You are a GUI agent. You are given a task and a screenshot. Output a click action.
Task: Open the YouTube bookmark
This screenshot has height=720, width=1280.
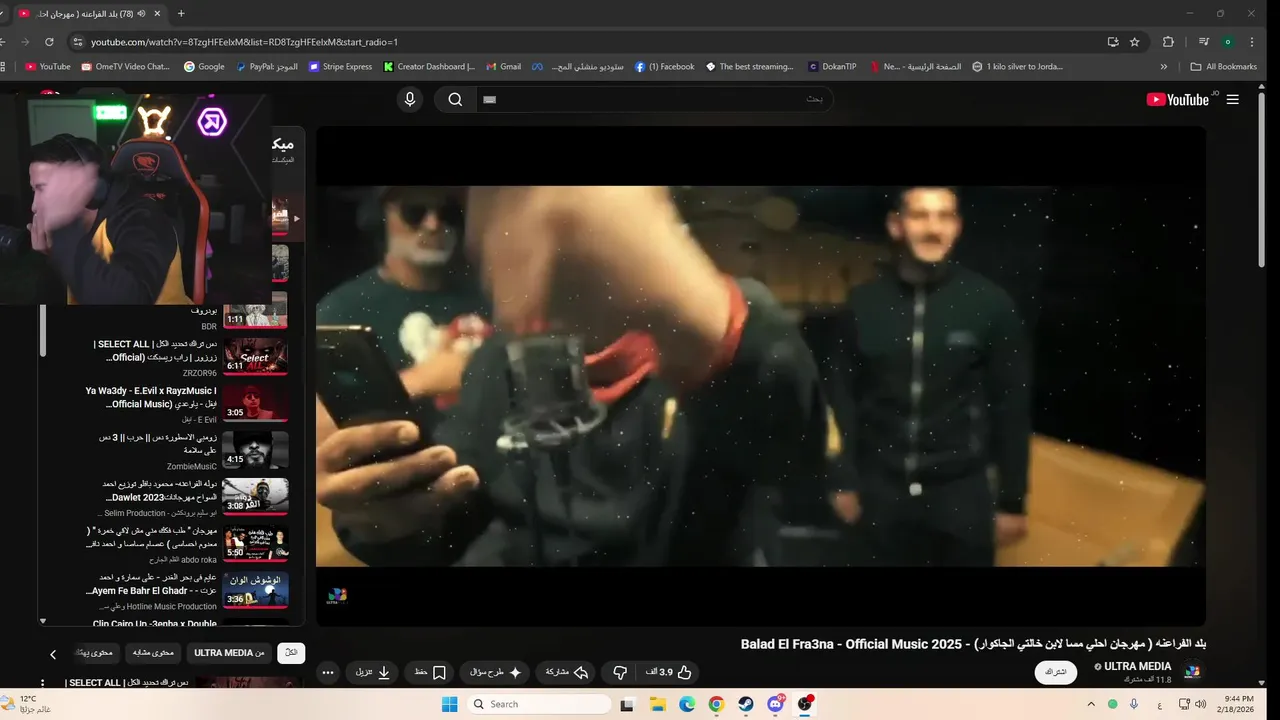pyautogui.click(x=47, y=67)
